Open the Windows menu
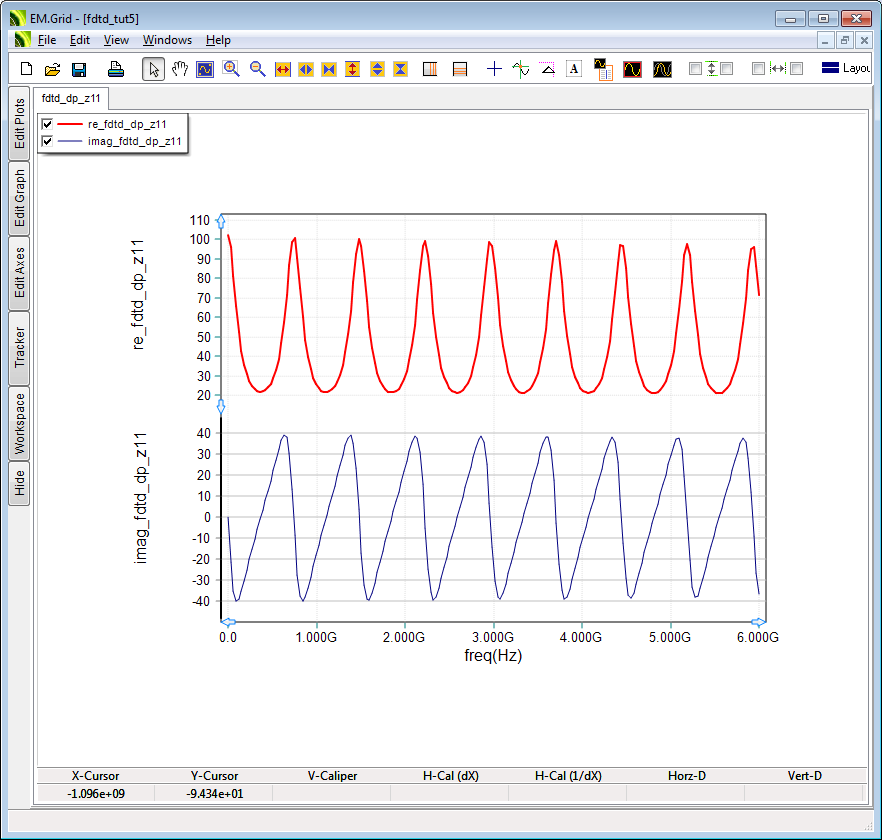Viewport: 882px width, 840px height. [x=167, y=40]
